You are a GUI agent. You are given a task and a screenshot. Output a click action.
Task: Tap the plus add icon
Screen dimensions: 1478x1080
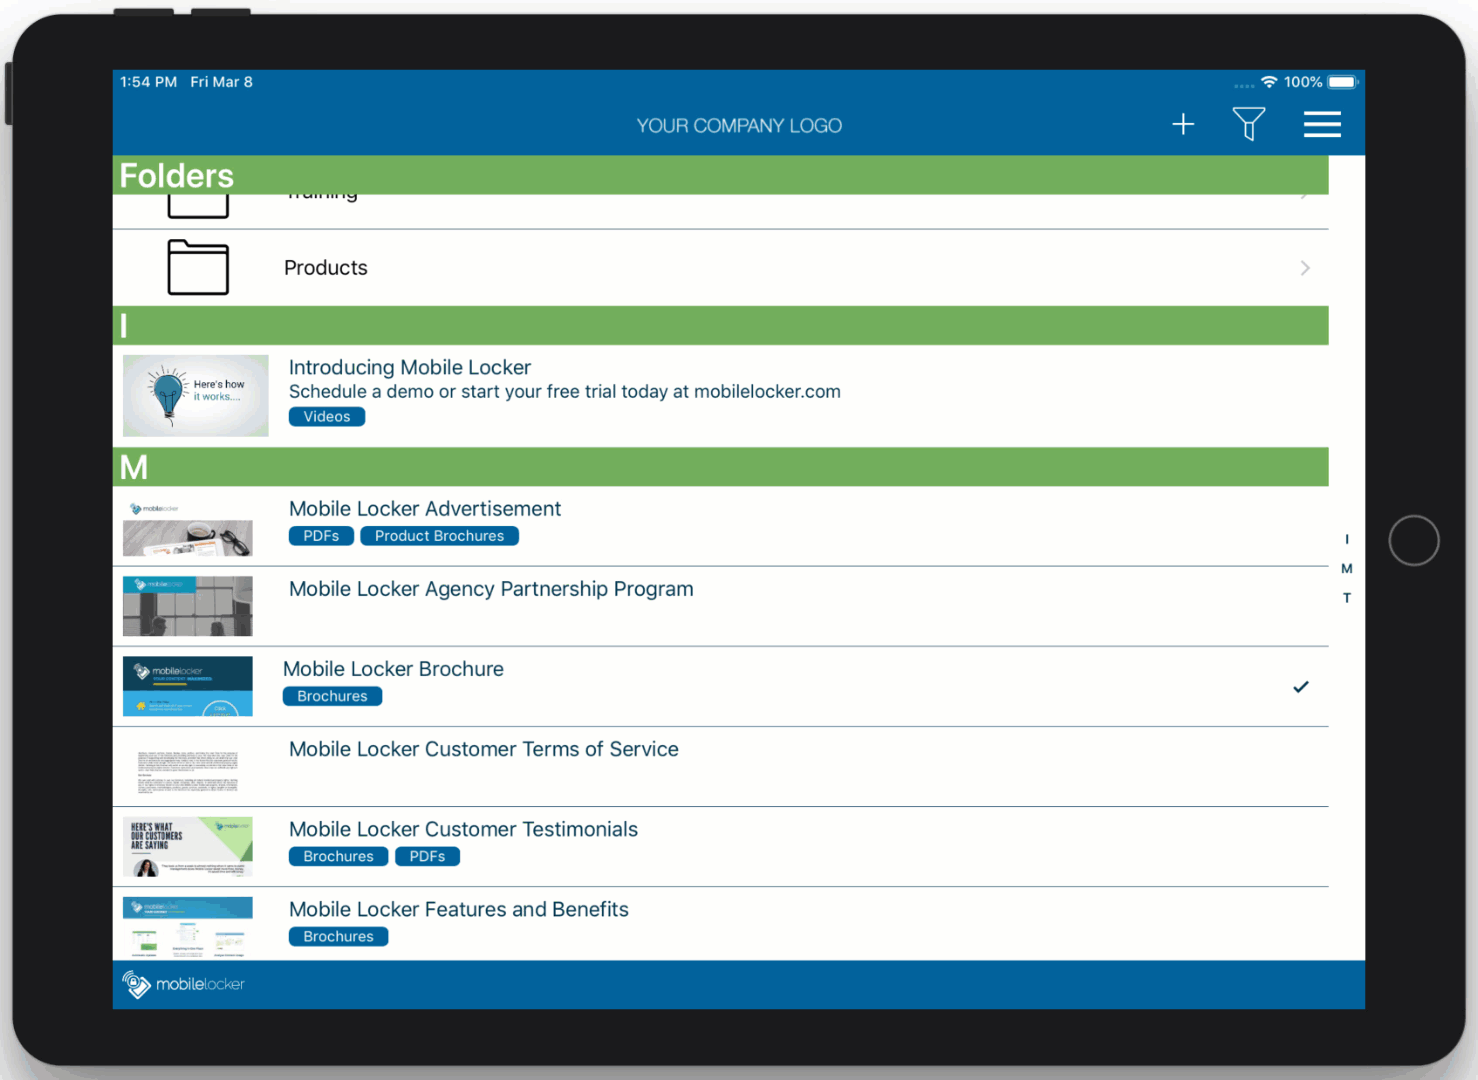[1183, 124]
